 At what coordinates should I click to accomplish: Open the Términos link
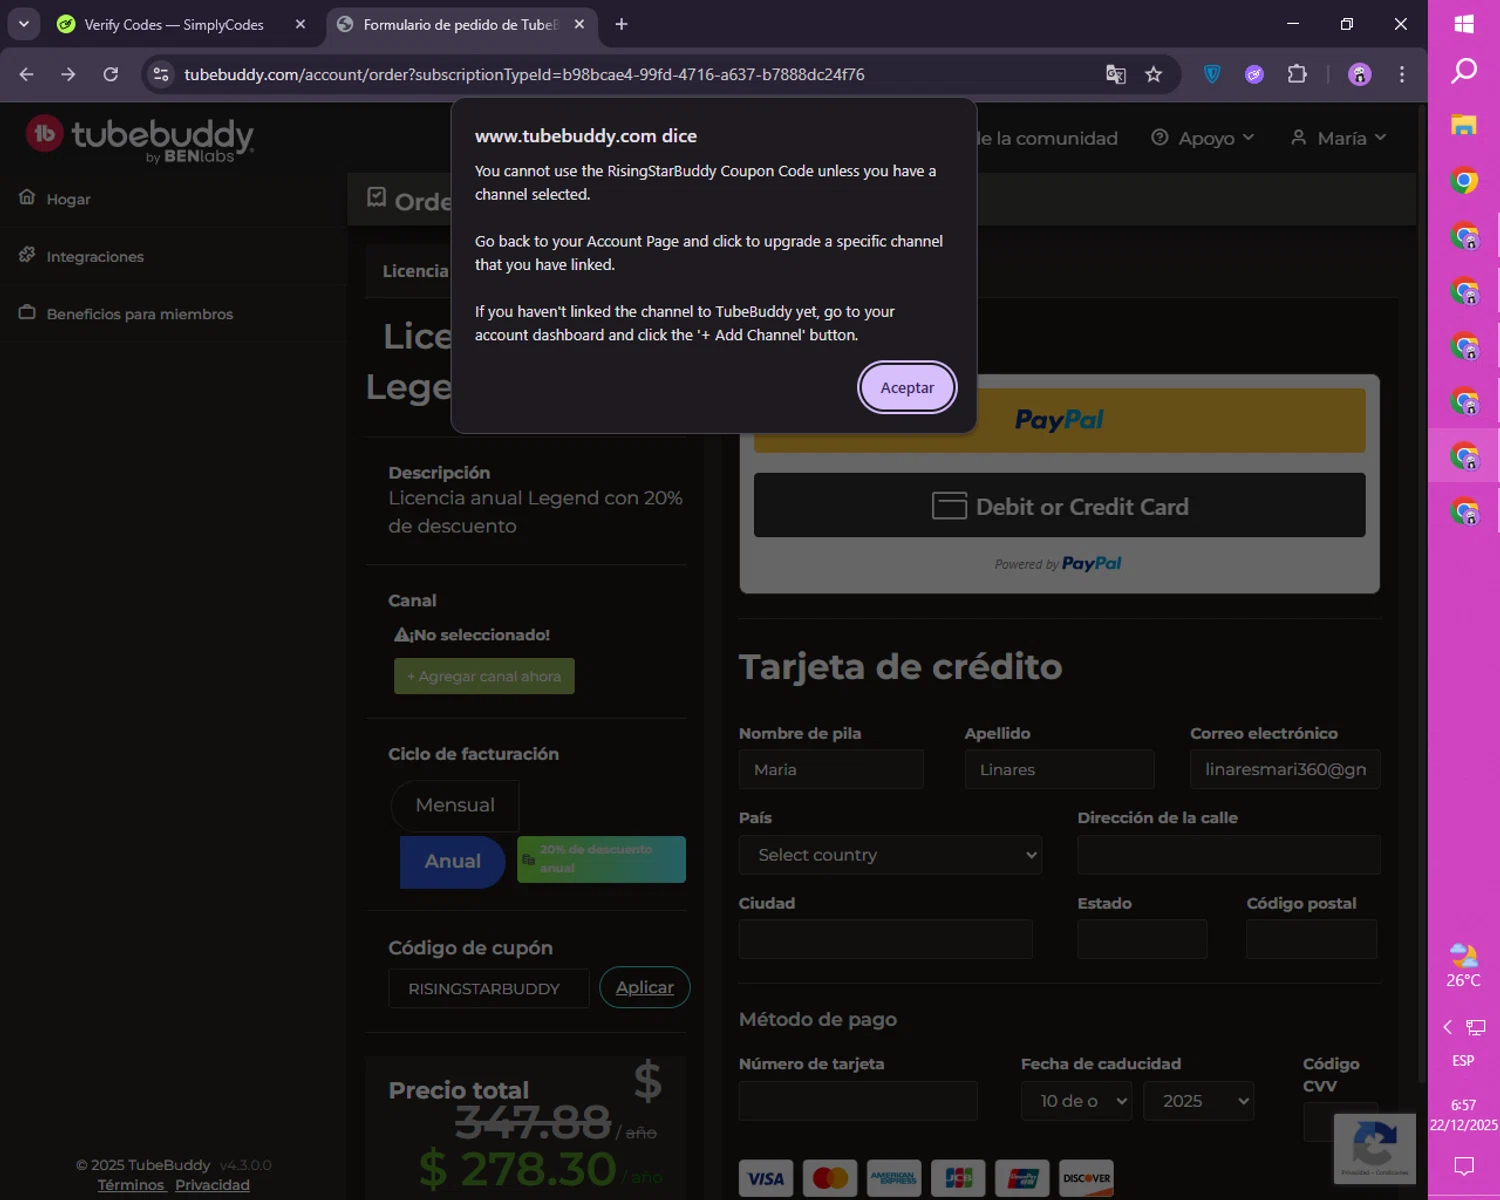[x=131, y=1185]
